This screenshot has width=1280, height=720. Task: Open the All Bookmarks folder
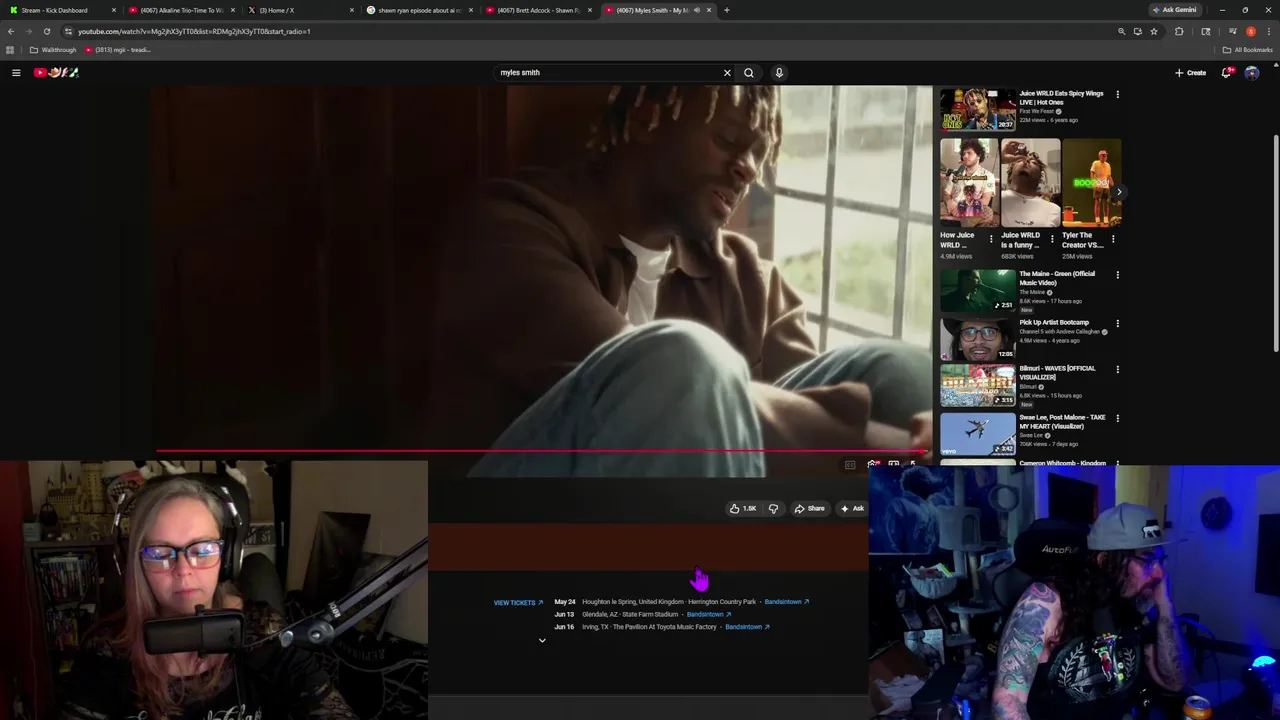[x=1247, y=50]
